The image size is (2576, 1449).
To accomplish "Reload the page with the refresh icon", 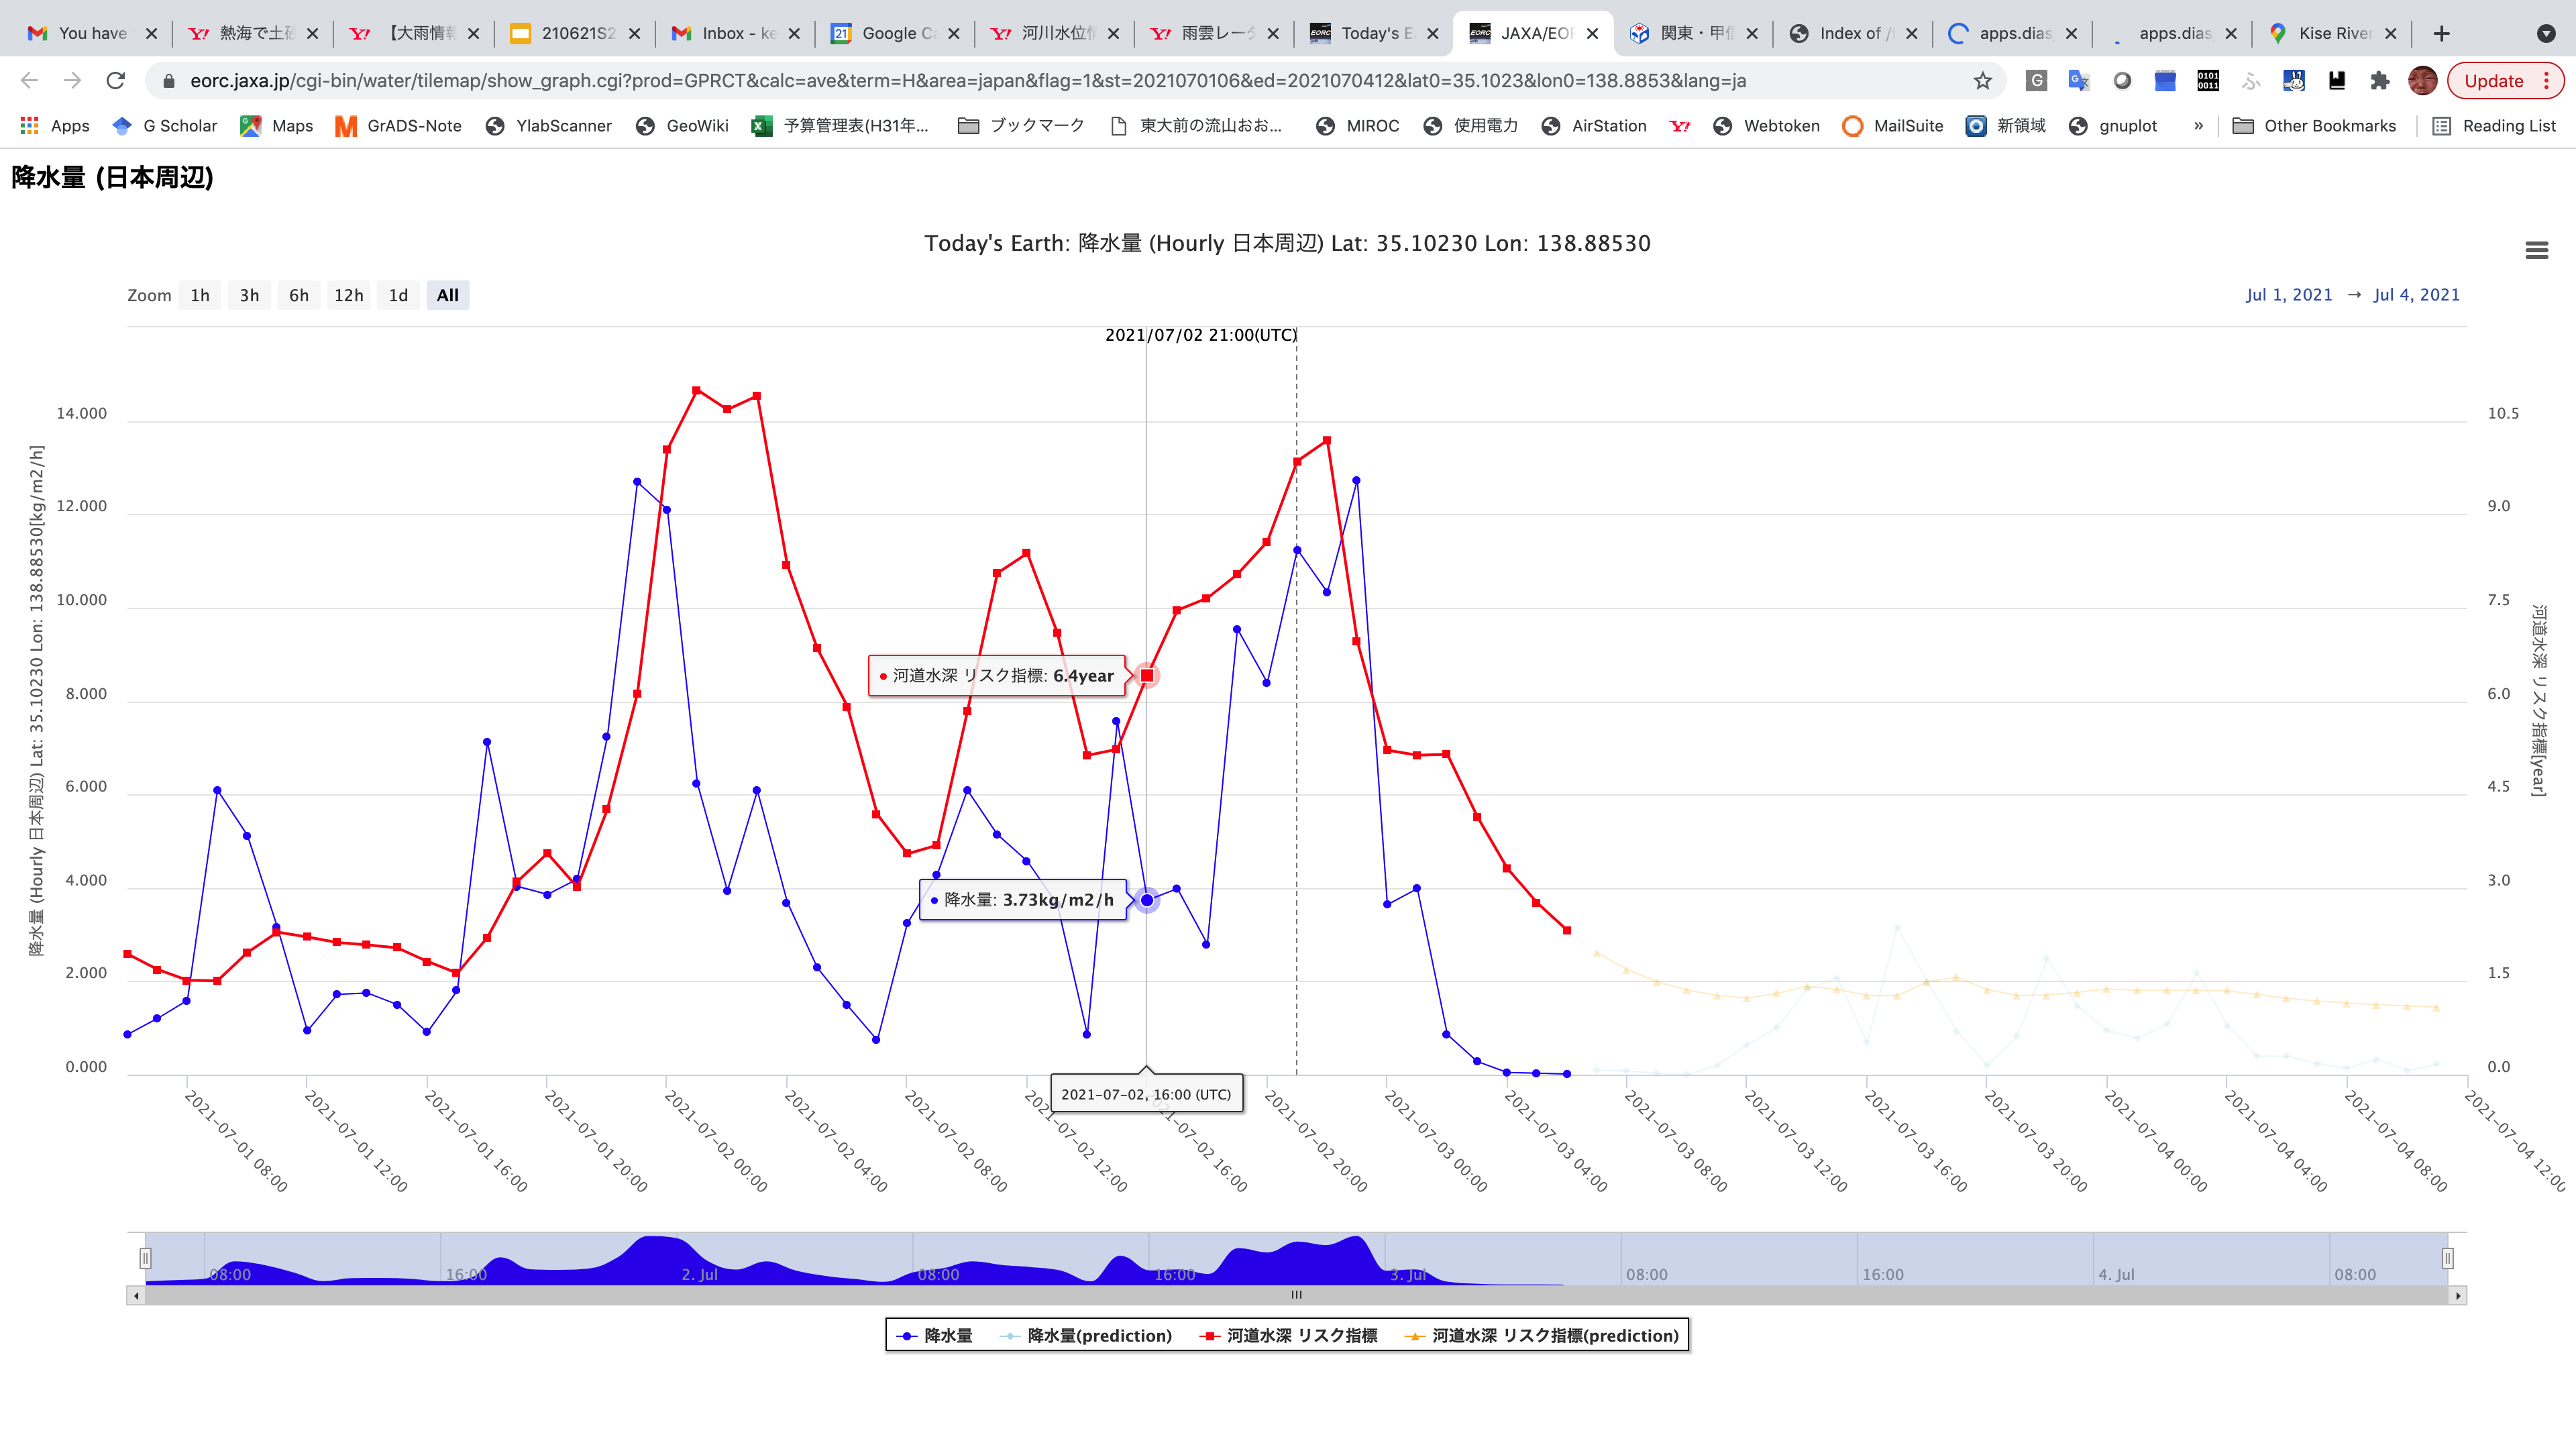I will click(116, 81).
